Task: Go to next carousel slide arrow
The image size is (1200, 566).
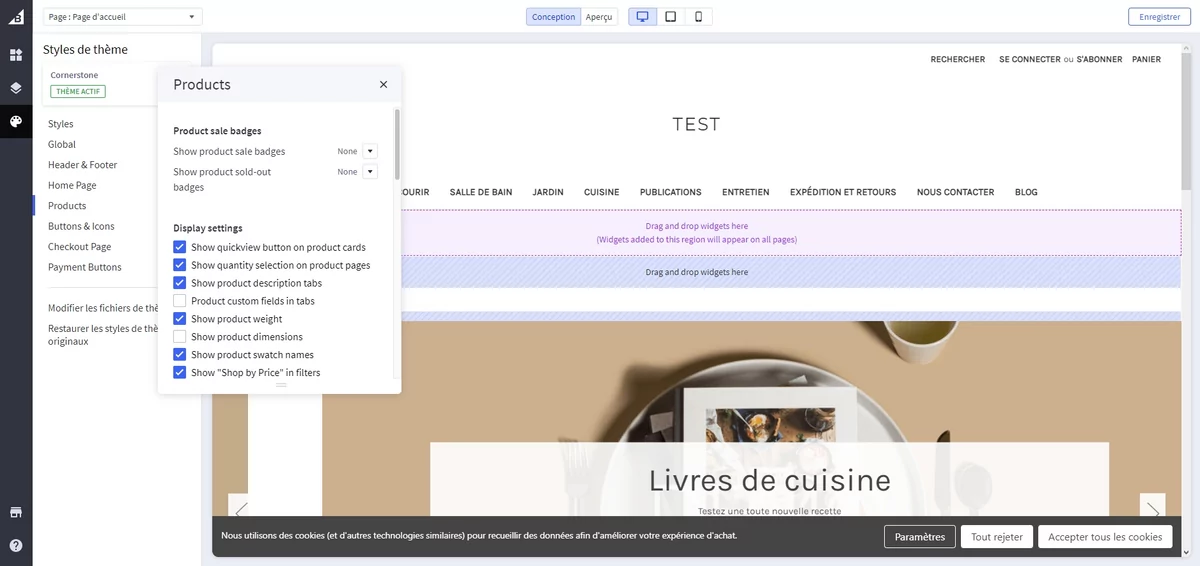Action: (x=1152, y=510)
